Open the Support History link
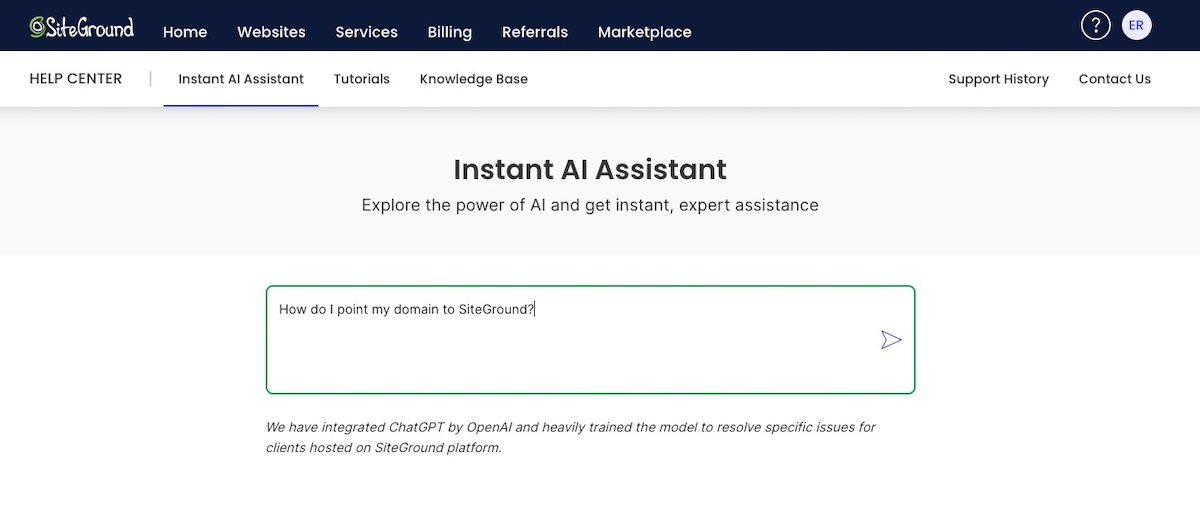 point(999,79)
